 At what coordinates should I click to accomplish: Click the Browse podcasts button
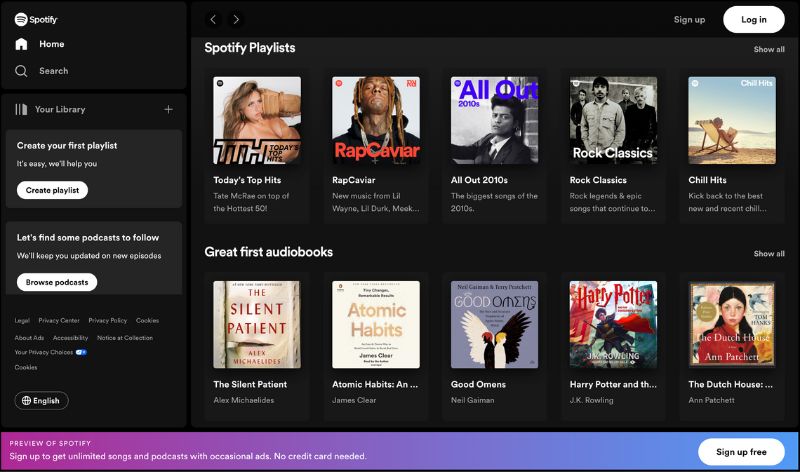57,282
